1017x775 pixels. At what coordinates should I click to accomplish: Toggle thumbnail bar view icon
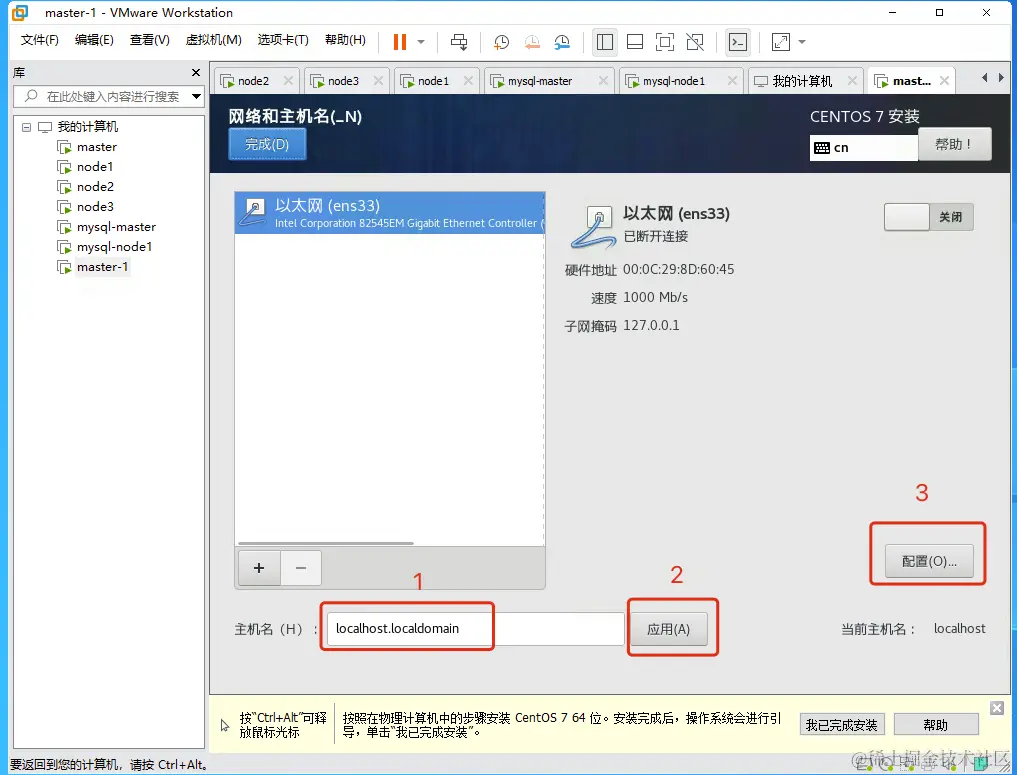point(635,42)
